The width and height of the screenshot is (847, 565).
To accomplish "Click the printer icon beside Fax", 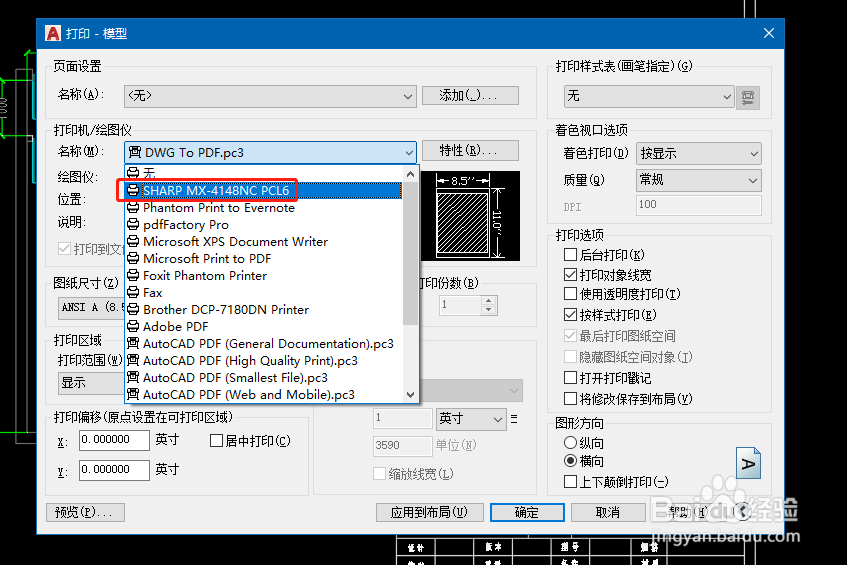I will point(133,293).
